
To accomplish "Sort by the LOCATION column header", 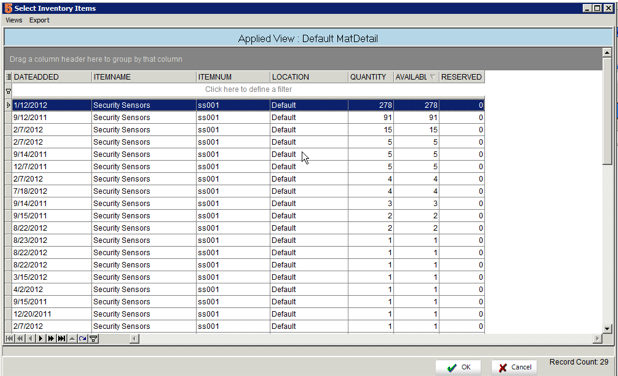I will (309, 77).
